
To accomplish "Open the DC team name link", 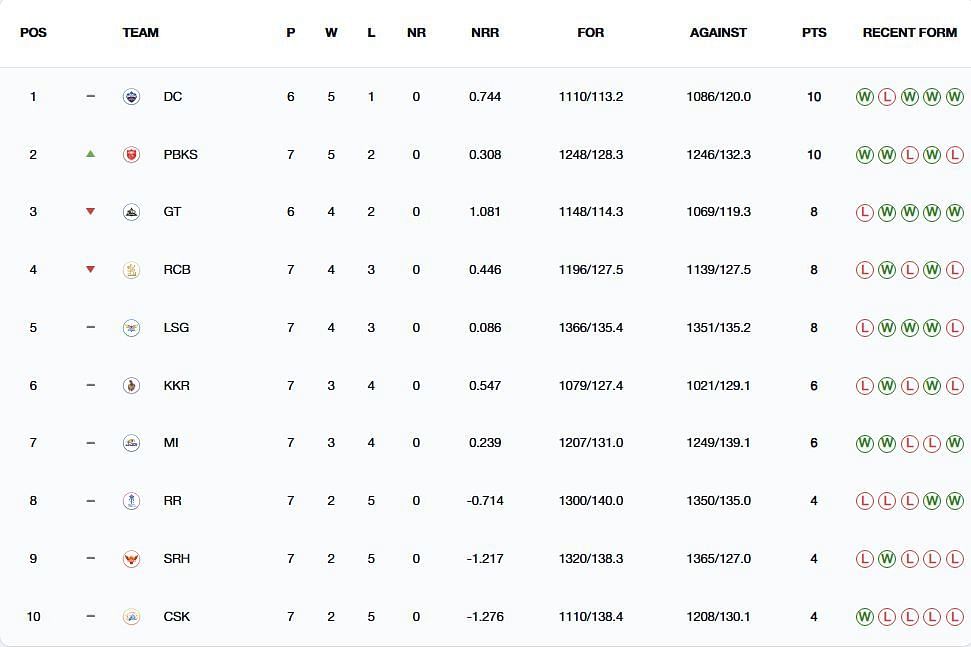I will 173,97.
